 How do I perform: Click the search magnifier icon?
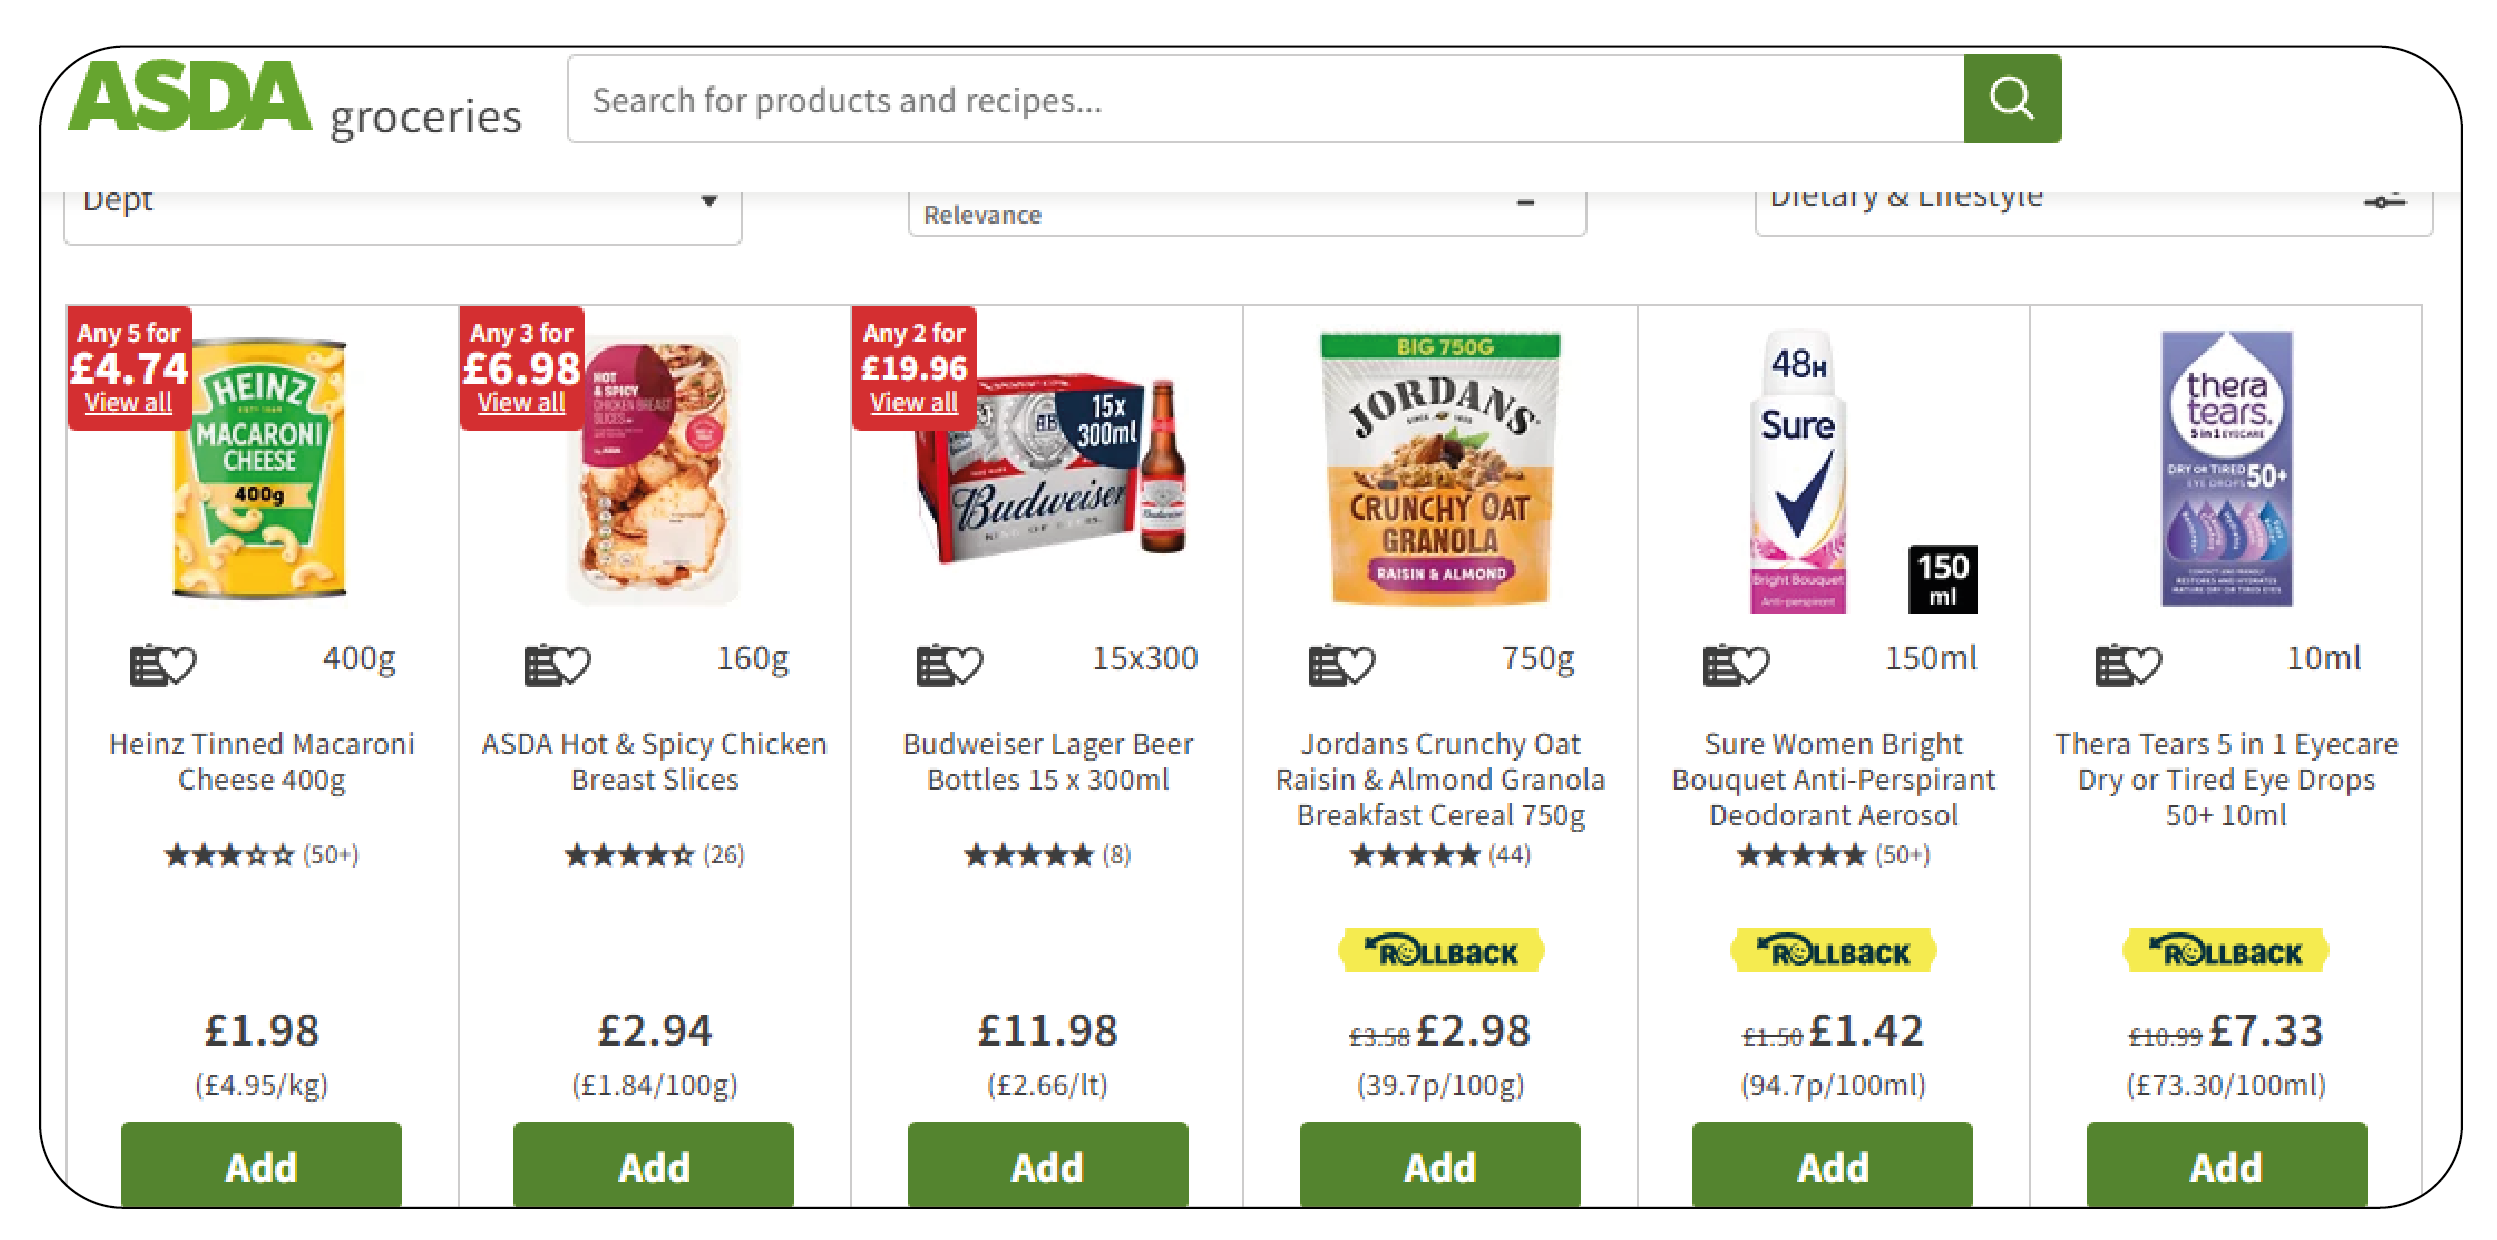point(2012,97)
